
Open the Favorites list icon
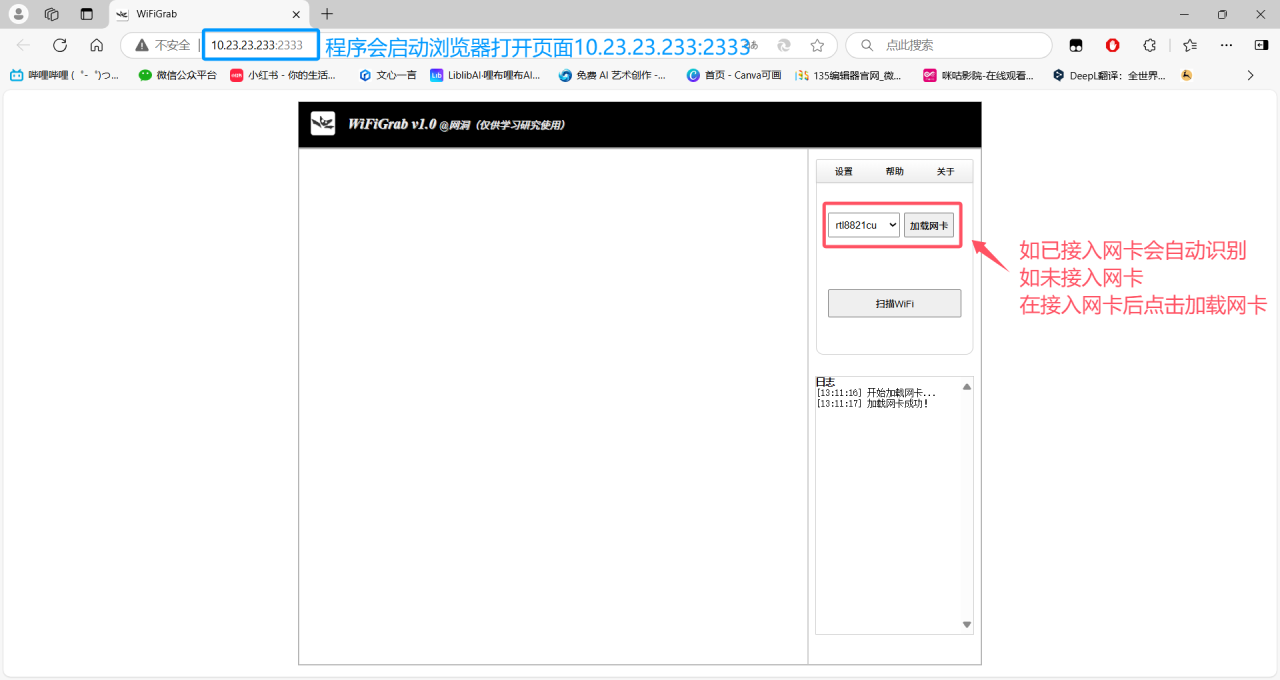(1189, 45)
